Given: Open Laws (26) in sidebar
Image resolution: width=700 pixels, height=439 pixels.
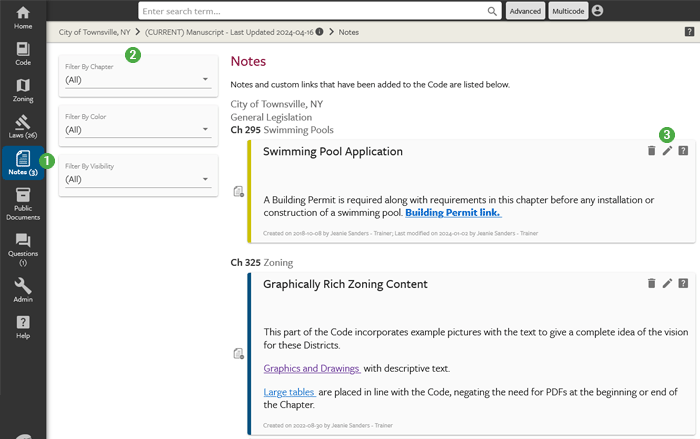Looking at the screenshot, I should pyautogui.click(x=22, y=126).
